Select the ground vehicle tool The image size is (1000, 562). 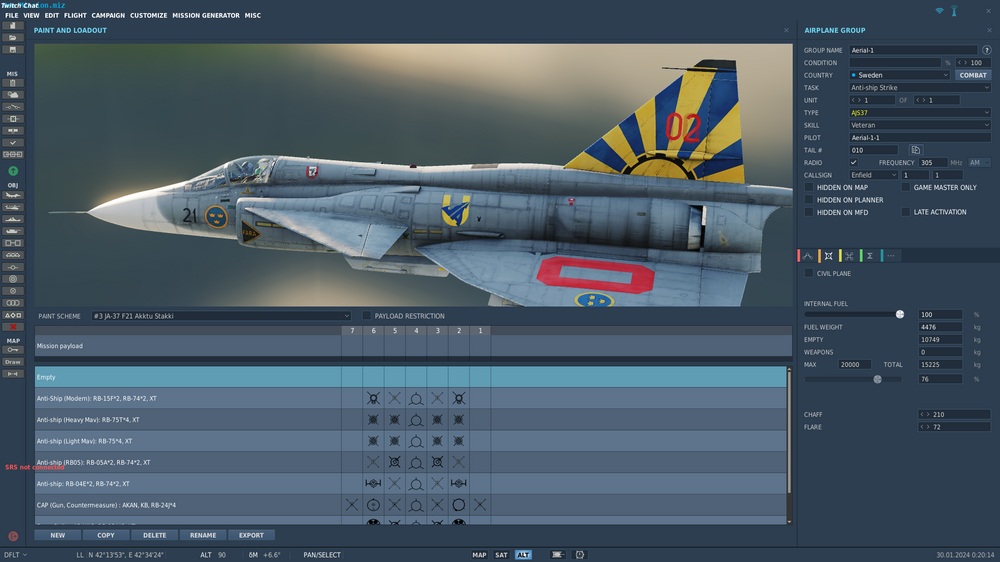[13, 231]
